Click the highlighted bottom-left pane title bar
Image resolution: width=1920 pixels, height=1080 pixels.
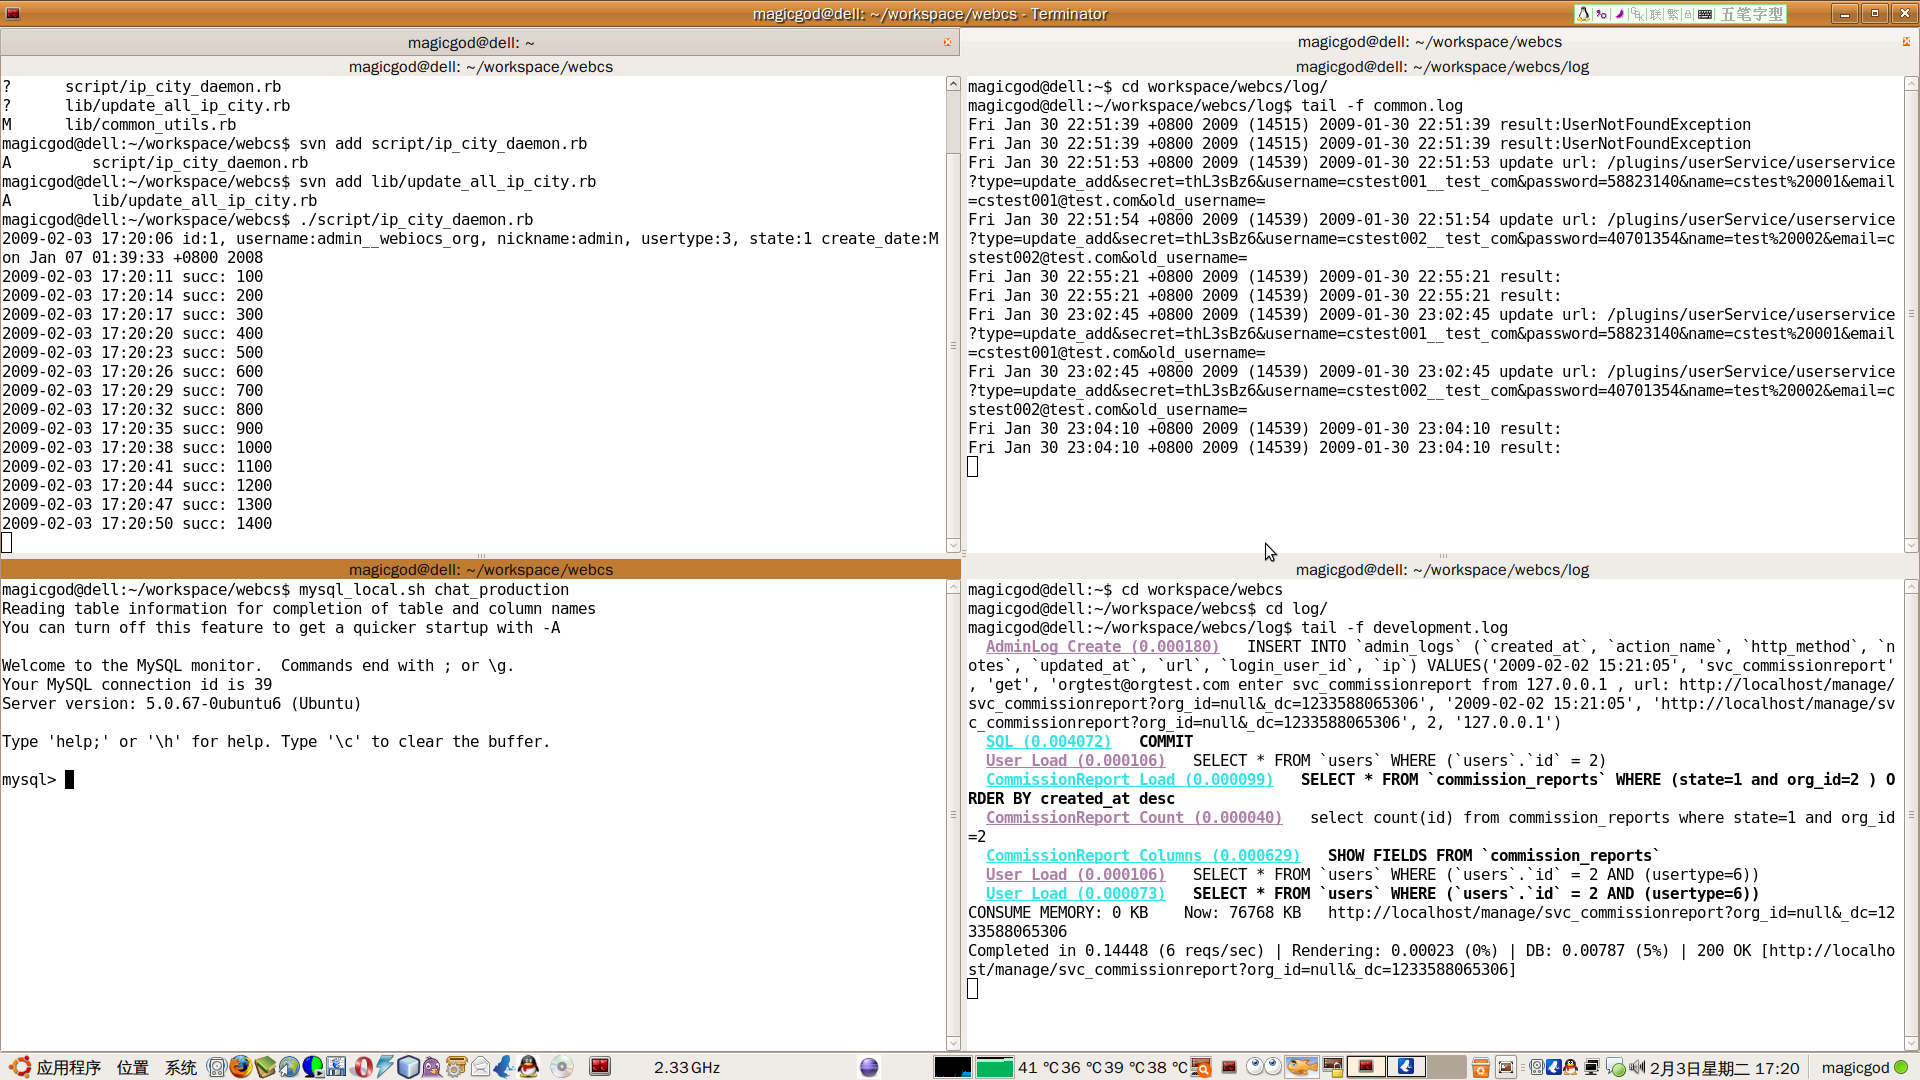(x=480, y=570)
